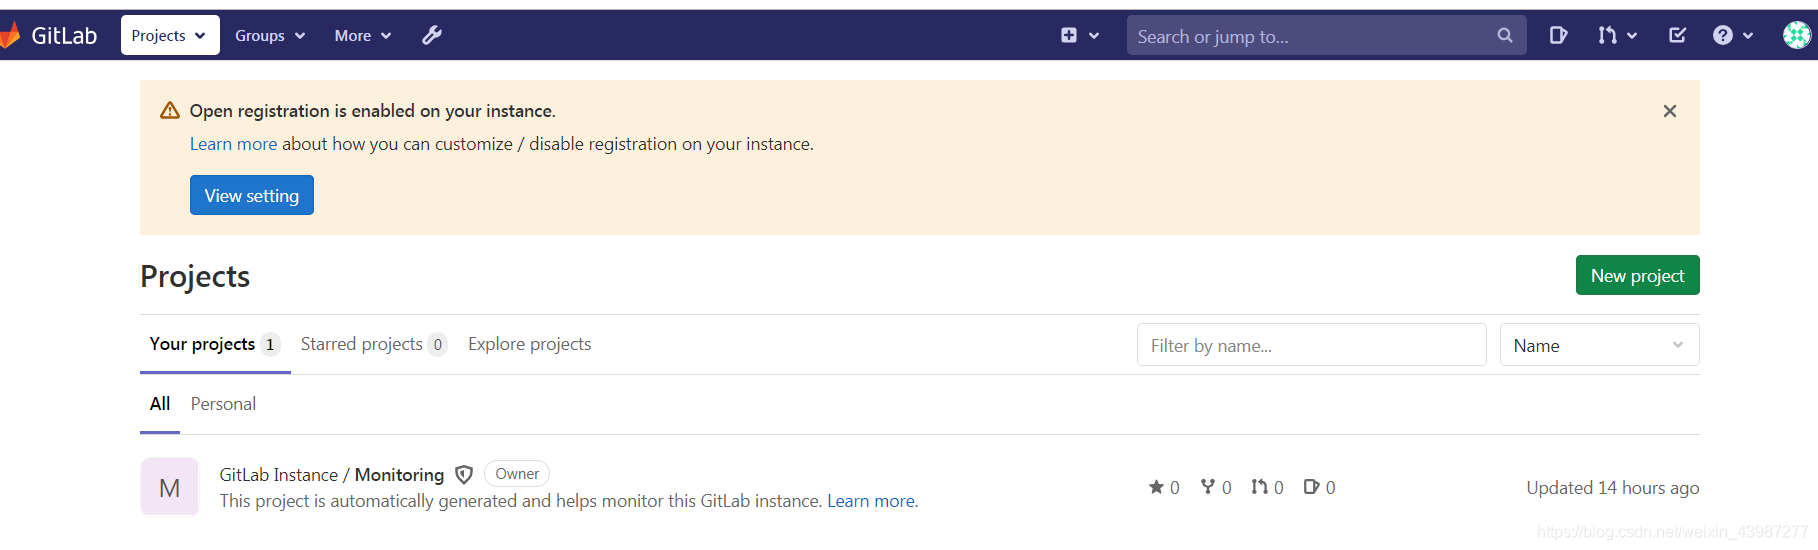Click the Projects page heading

click(x=195, y=276)
